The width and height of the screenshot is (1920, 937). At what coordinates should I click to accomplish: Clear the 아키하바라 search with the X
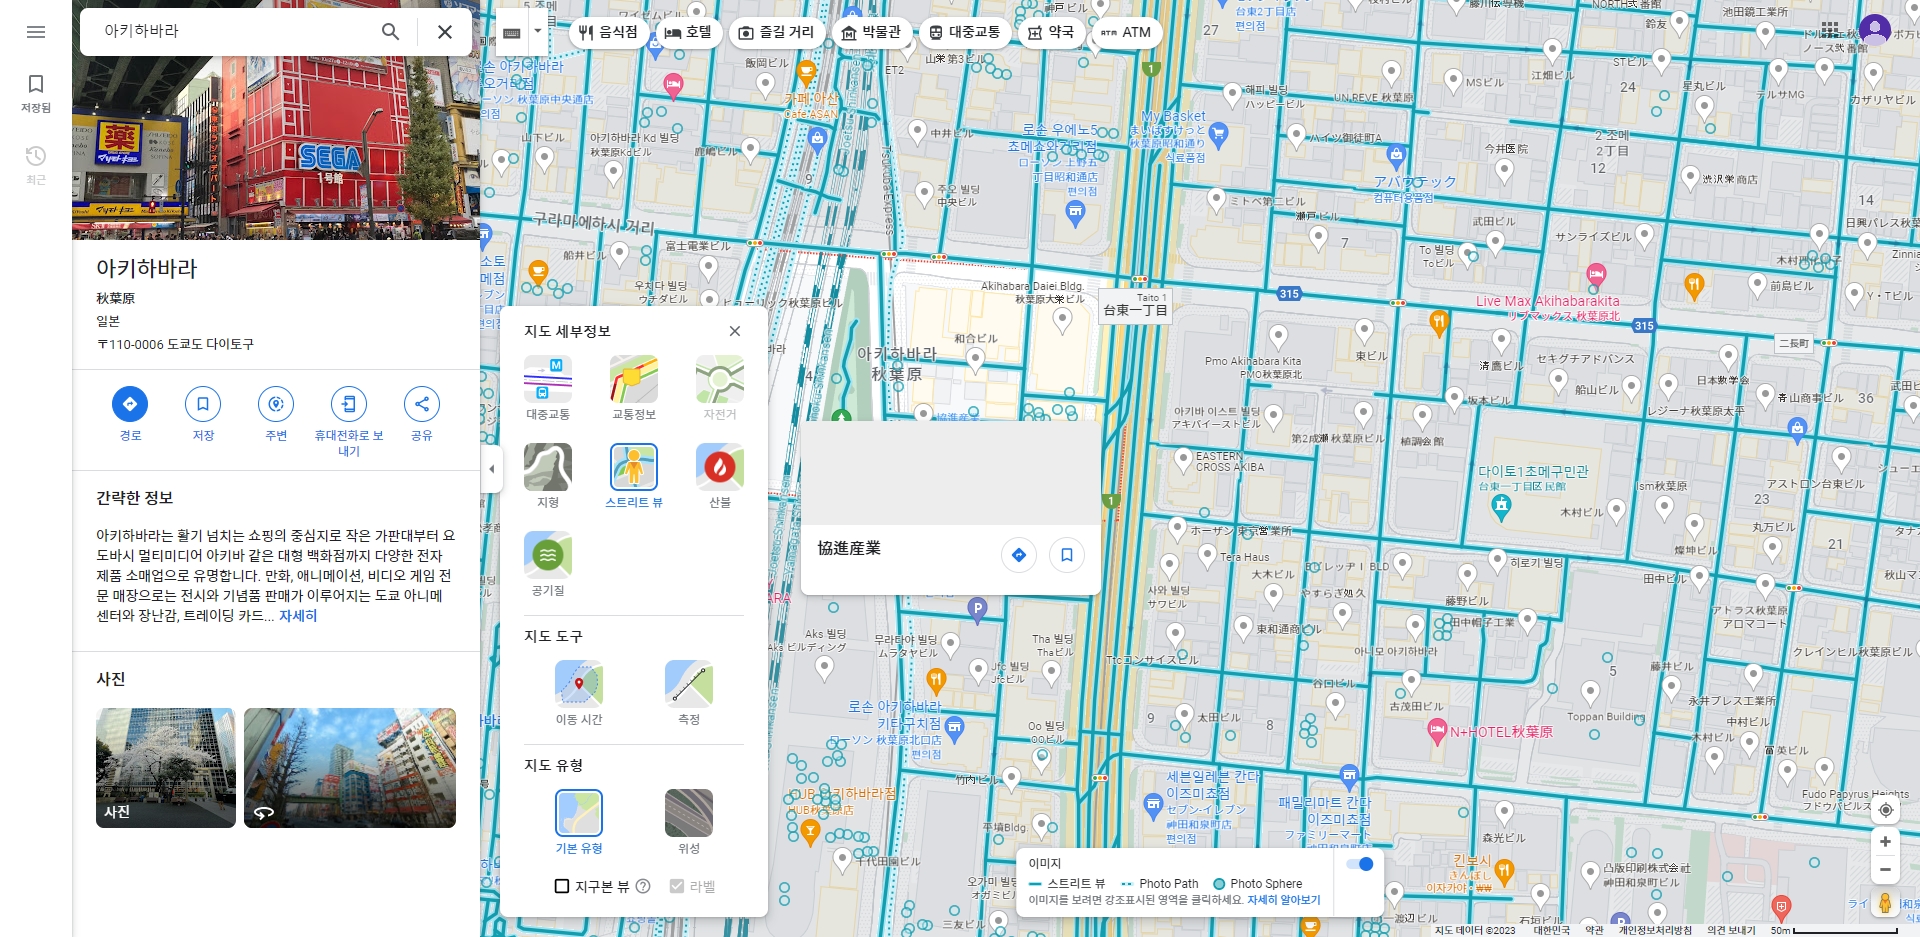tap(445, 32)
